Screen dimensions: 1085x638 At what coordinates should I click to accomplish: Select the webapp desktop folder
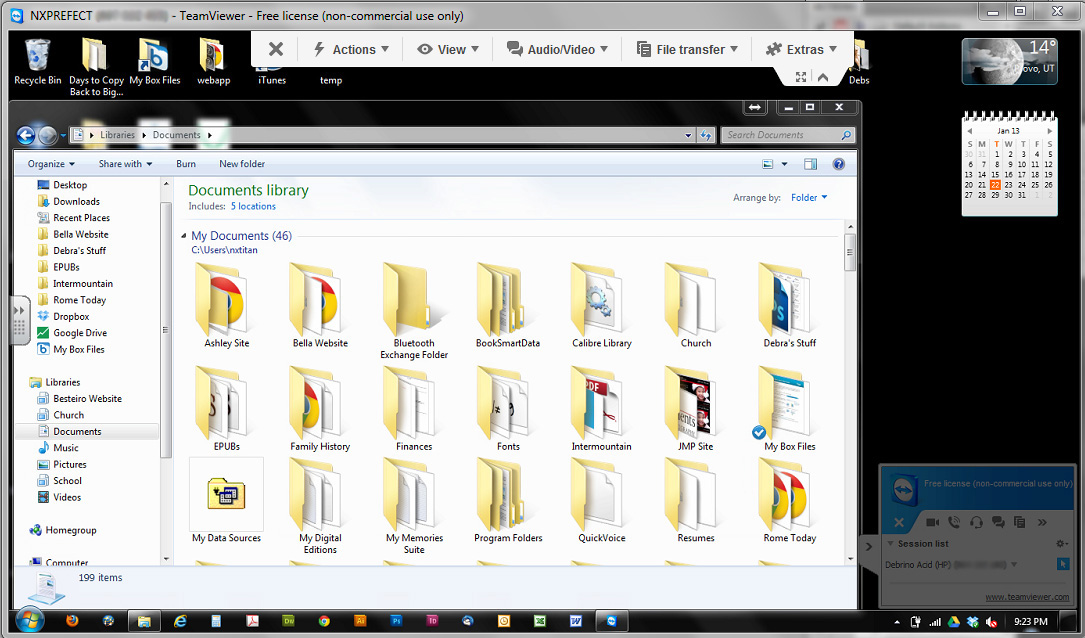tap(213, 62)
